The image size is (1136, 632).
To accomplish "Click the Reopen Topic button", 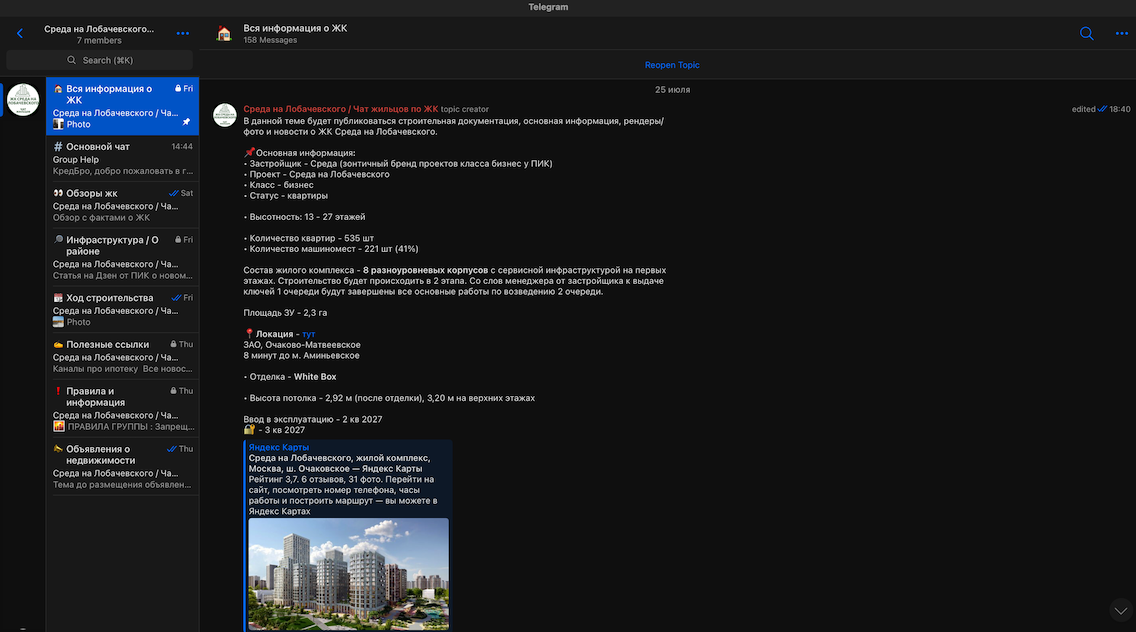I will coord(672,65).
